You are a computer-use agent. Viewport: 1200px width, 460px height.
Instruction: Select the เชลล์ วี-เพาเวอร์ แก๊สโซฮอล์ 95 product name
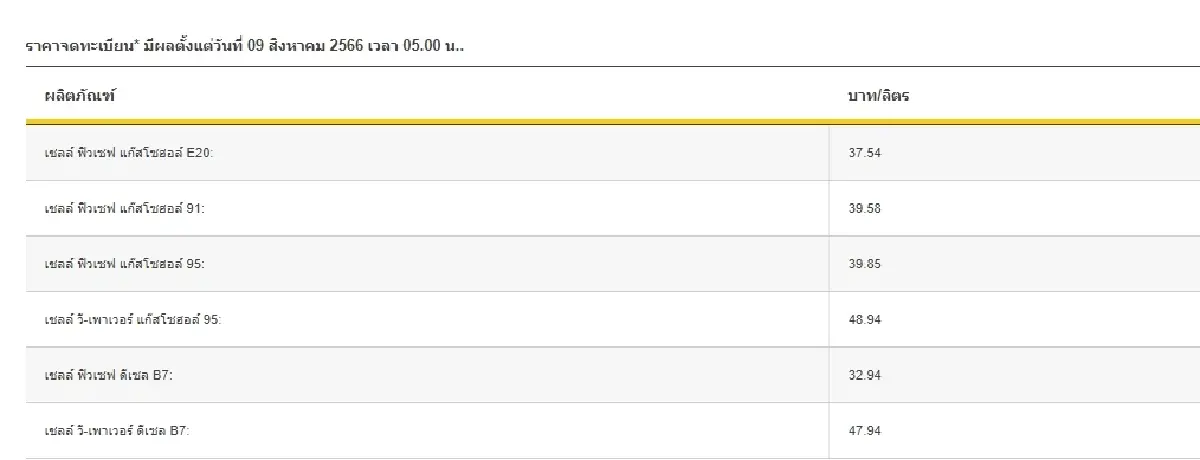133,320
